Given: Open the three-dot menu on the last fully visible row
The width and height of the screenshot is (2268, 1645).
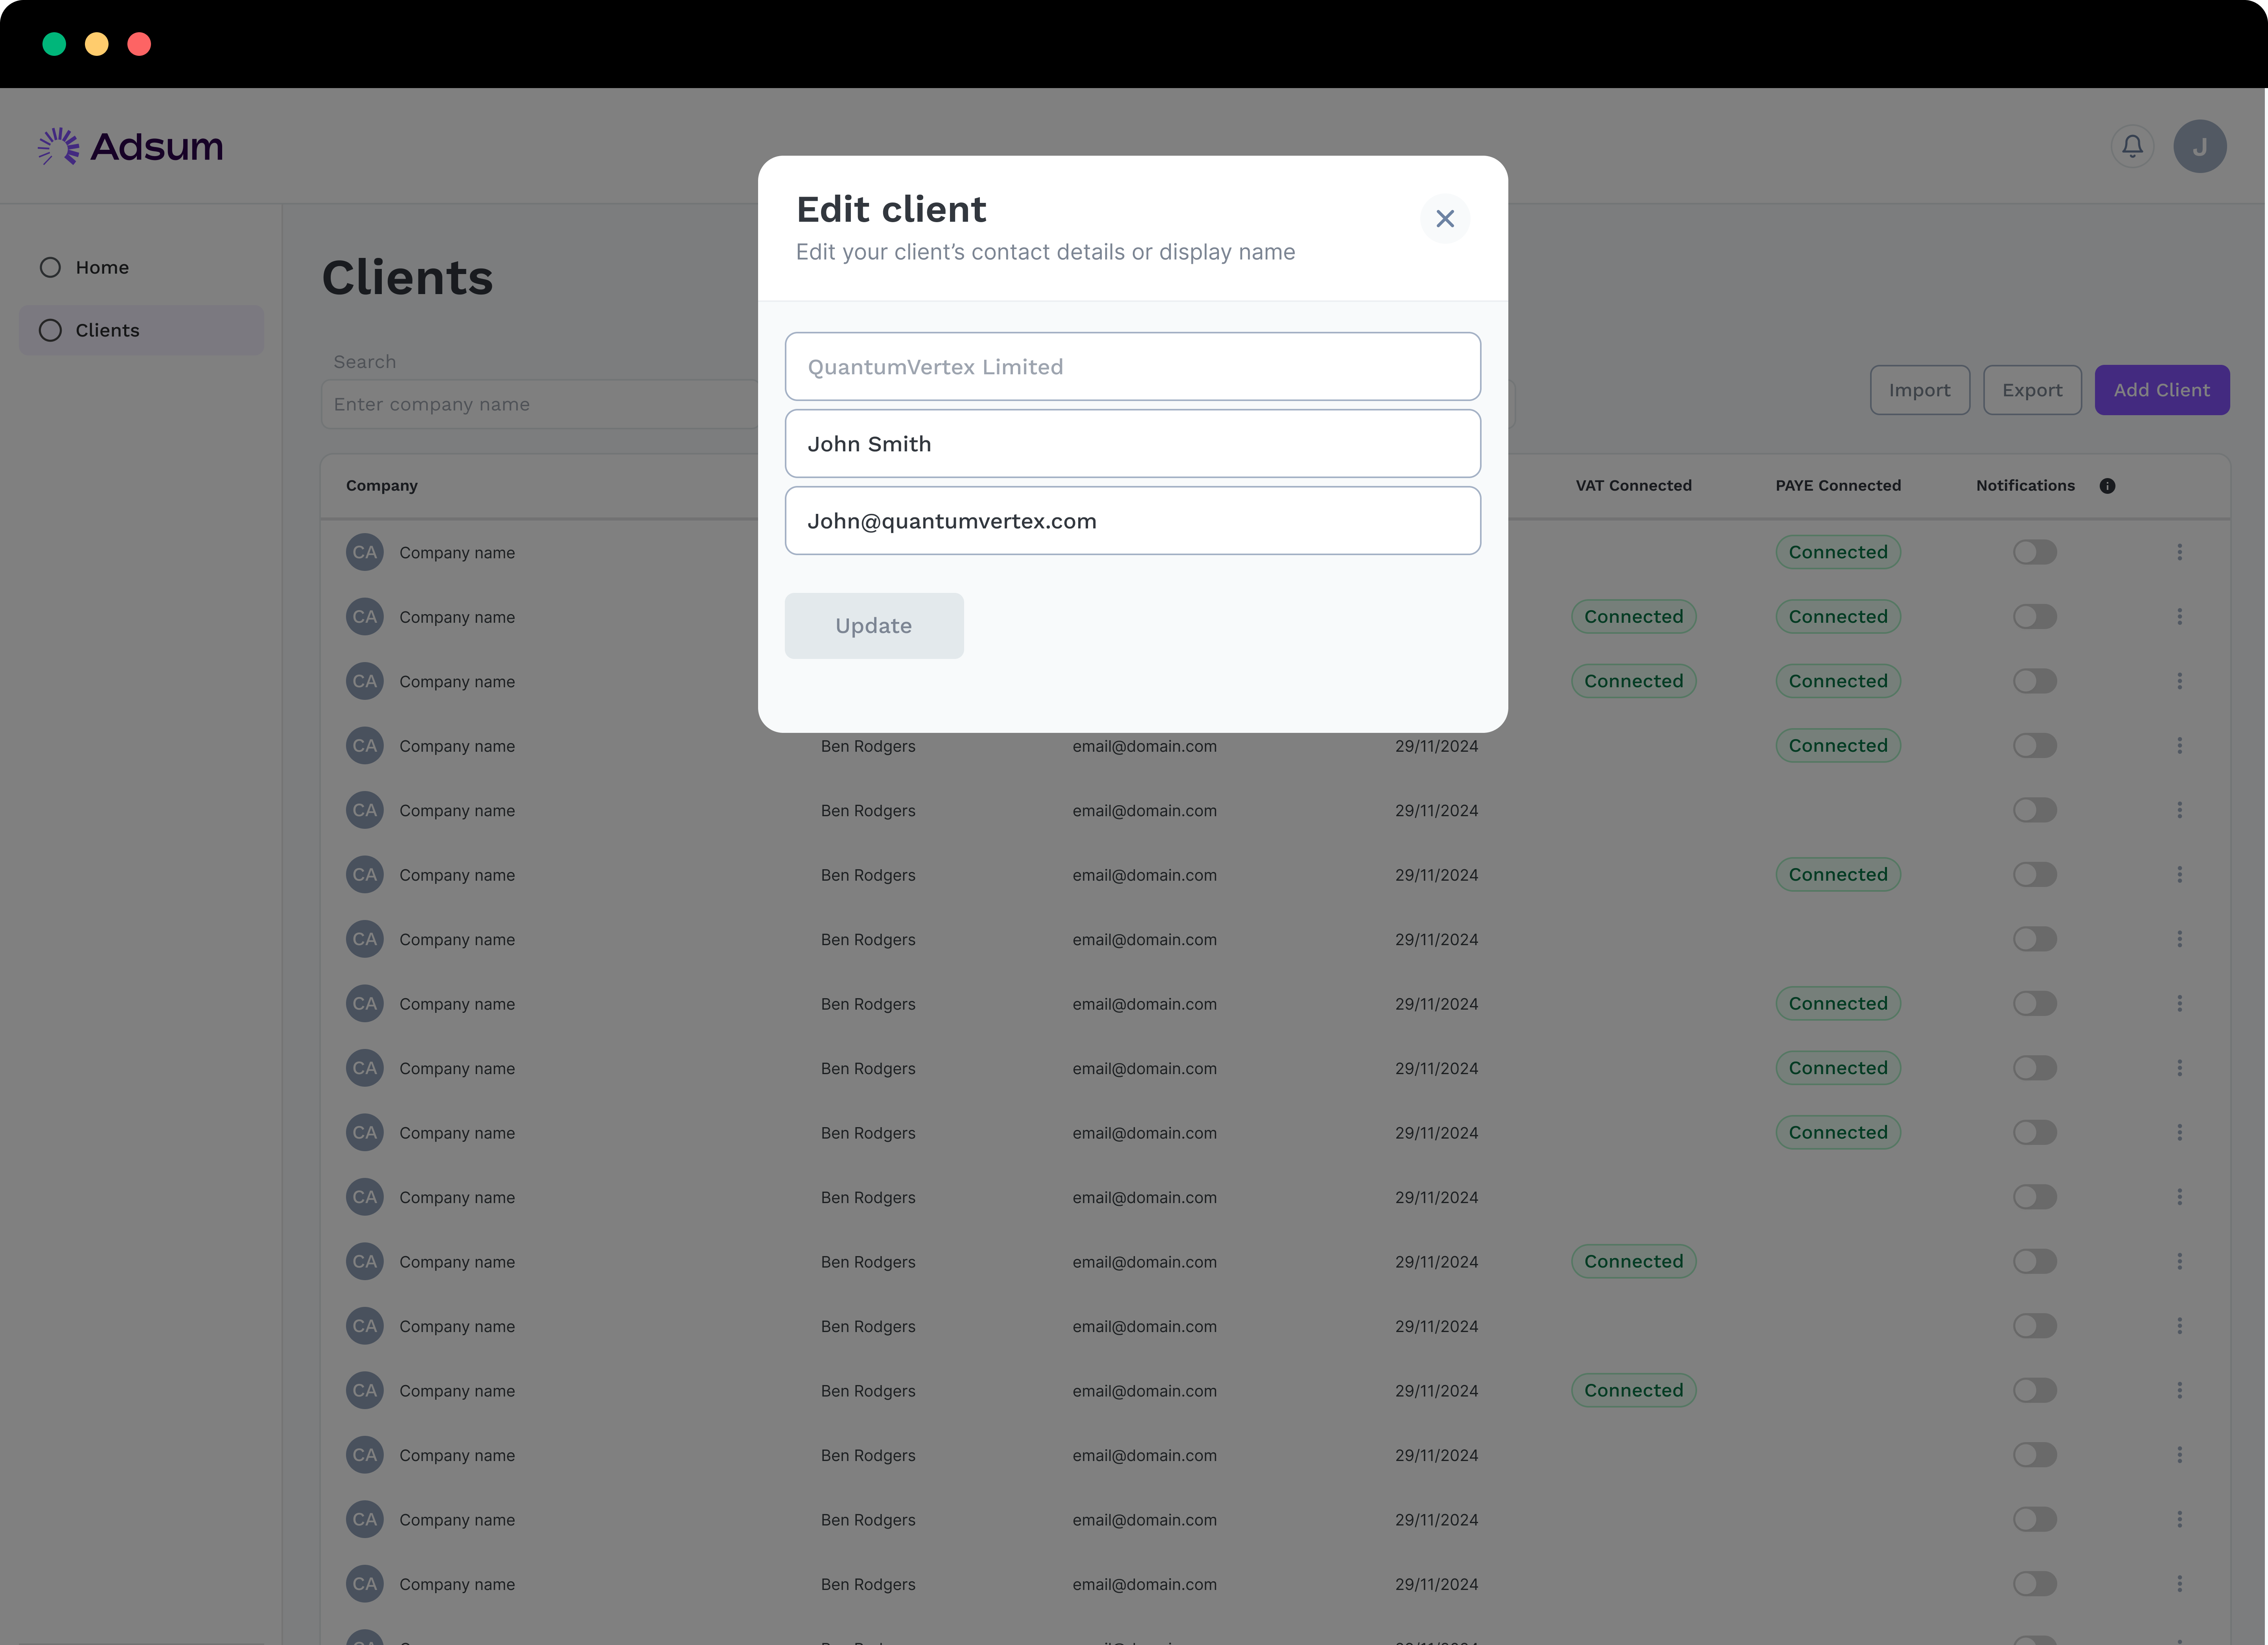Looking at the screenshot, I should 2179,1584.
